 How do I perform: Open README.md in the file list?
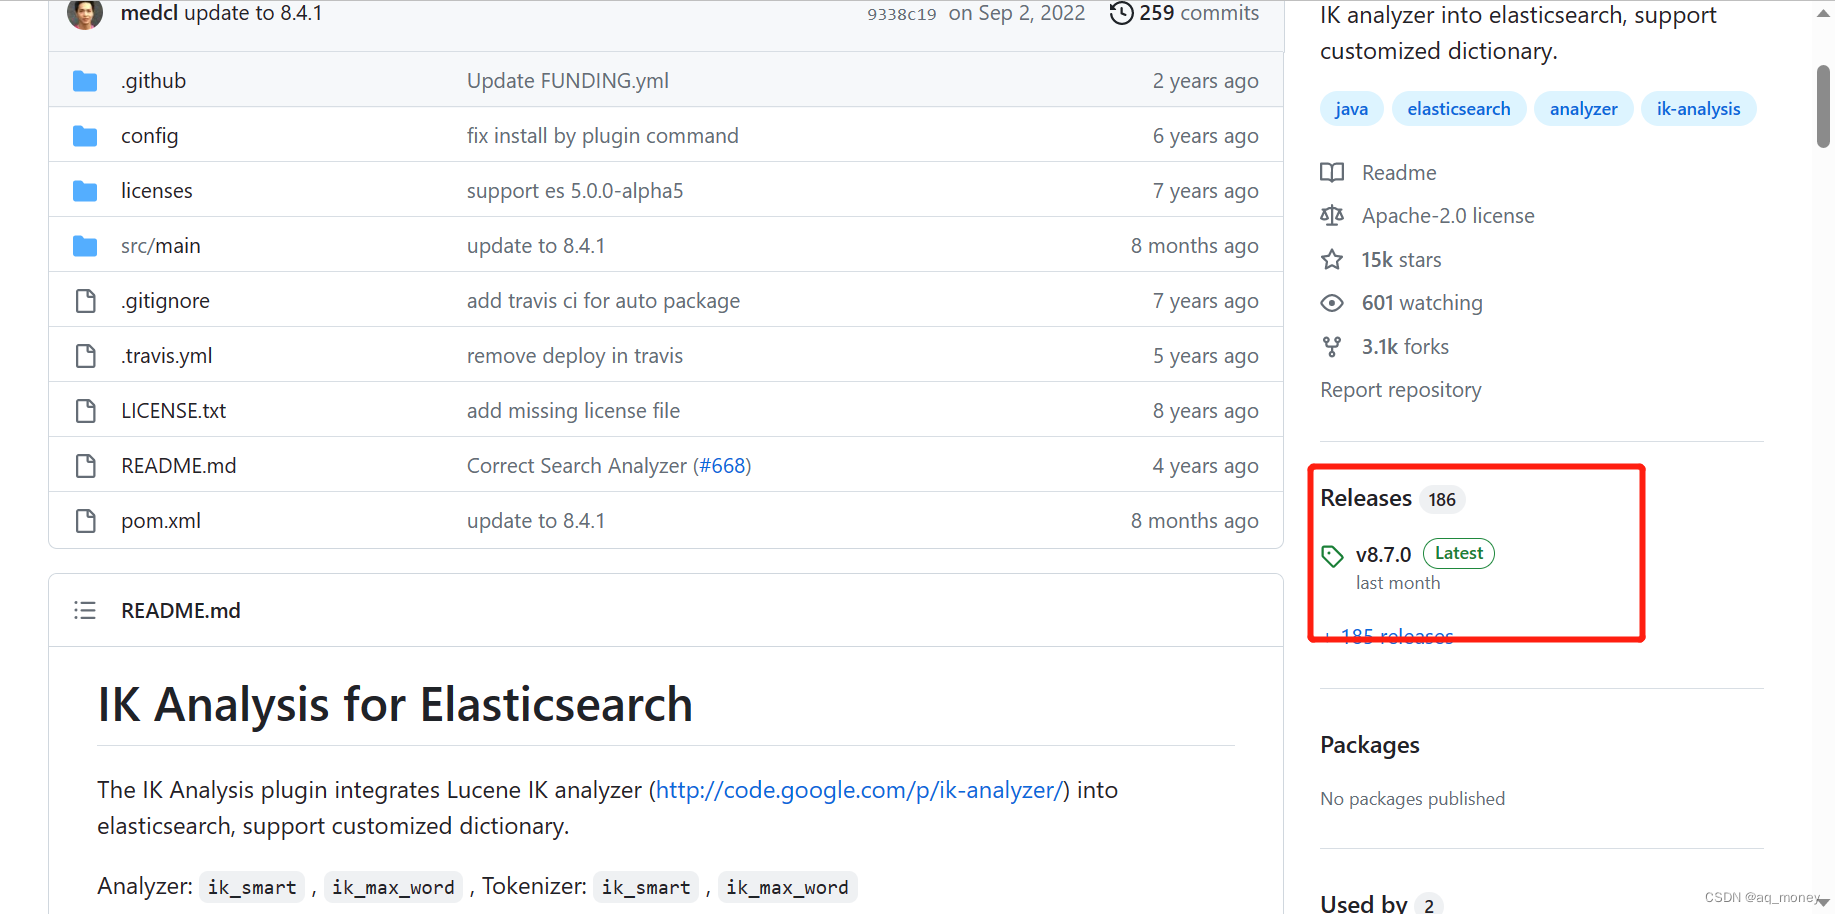179,466
